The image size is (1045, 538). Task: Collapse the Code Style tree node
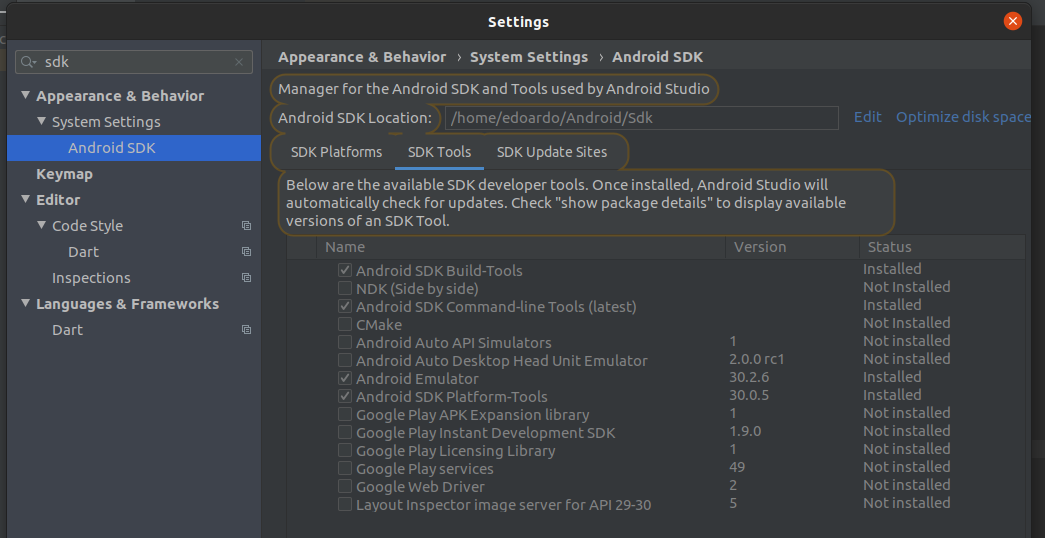pyautogui.click(x=41, y=225)
